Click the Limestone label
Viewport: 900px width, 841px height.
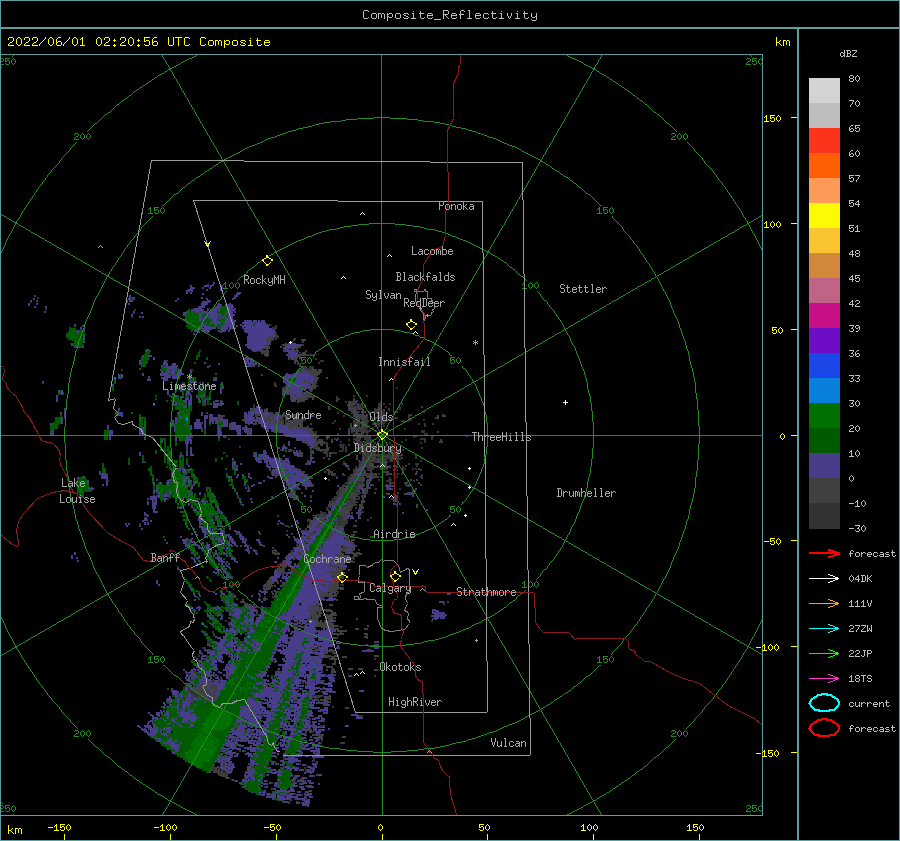(189, 386)
